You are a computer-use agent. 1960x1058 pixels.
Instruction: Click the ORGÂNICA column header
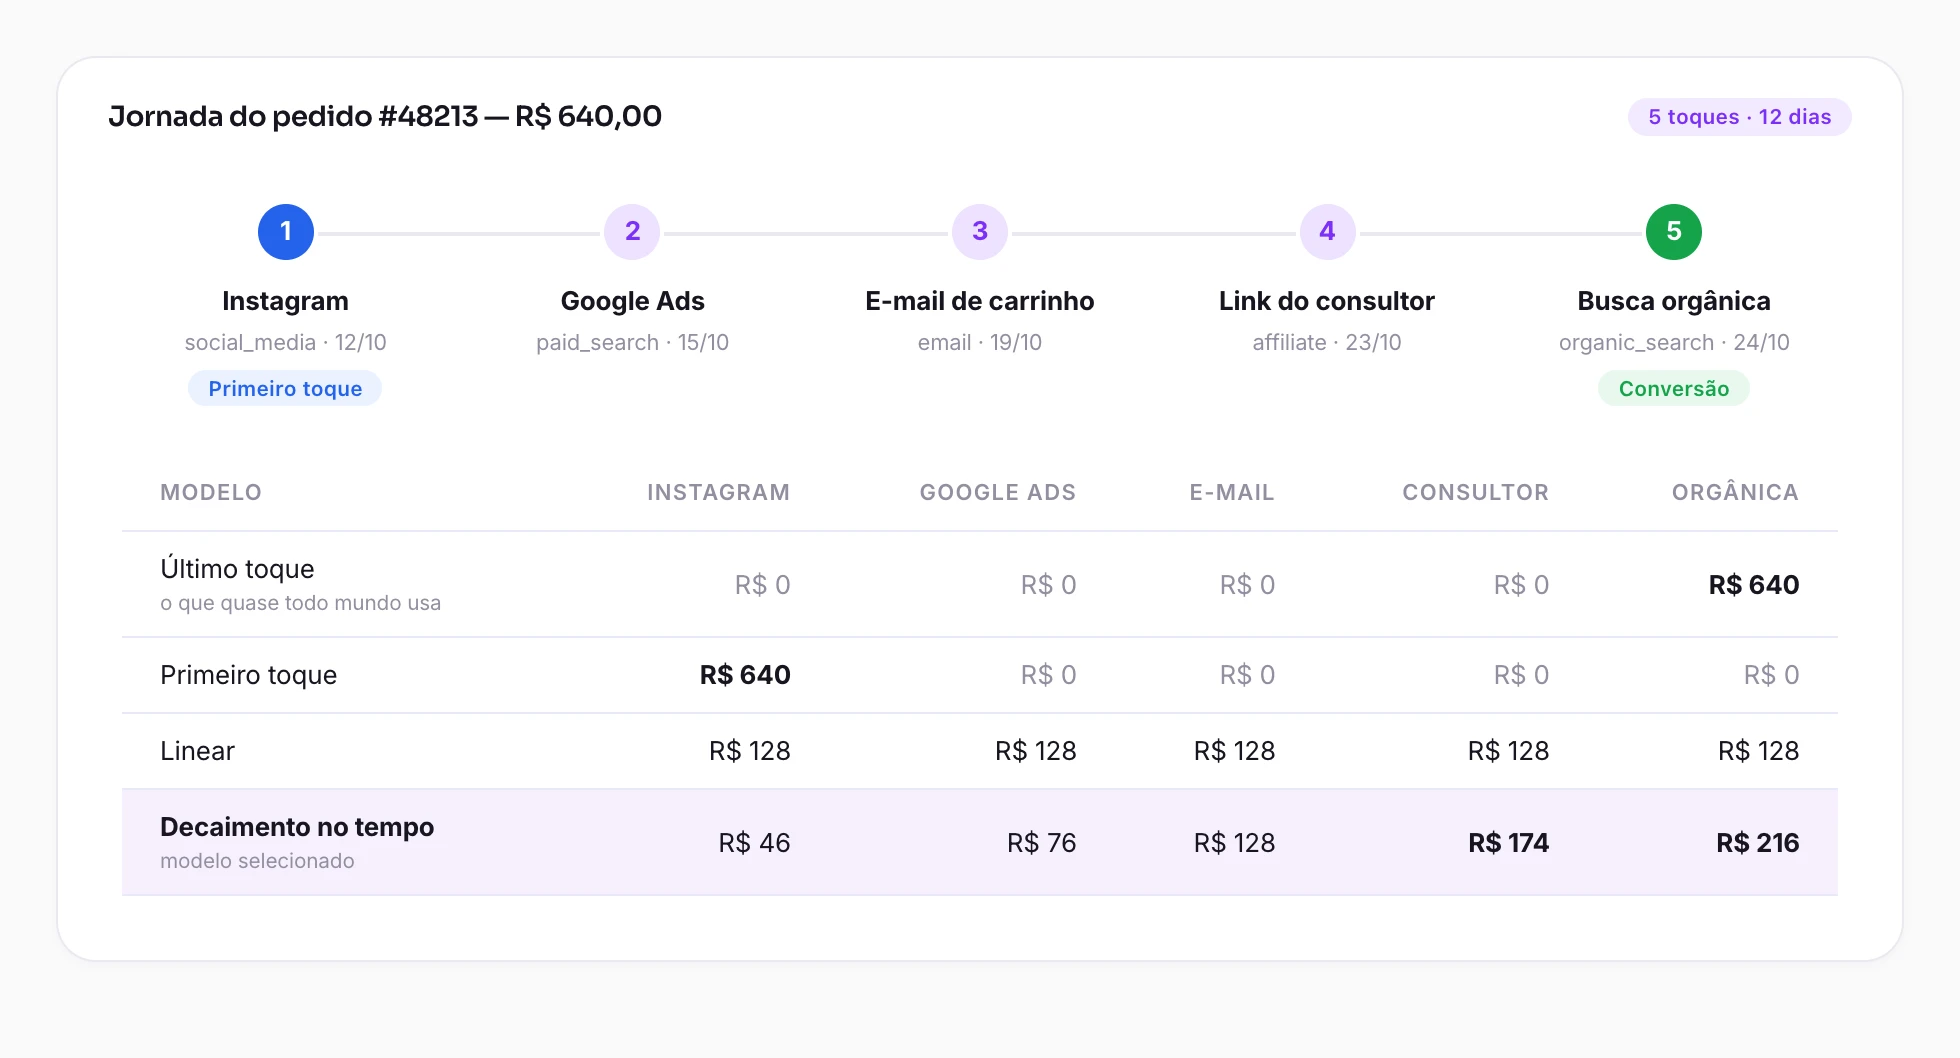click(x=1735, y=492)
